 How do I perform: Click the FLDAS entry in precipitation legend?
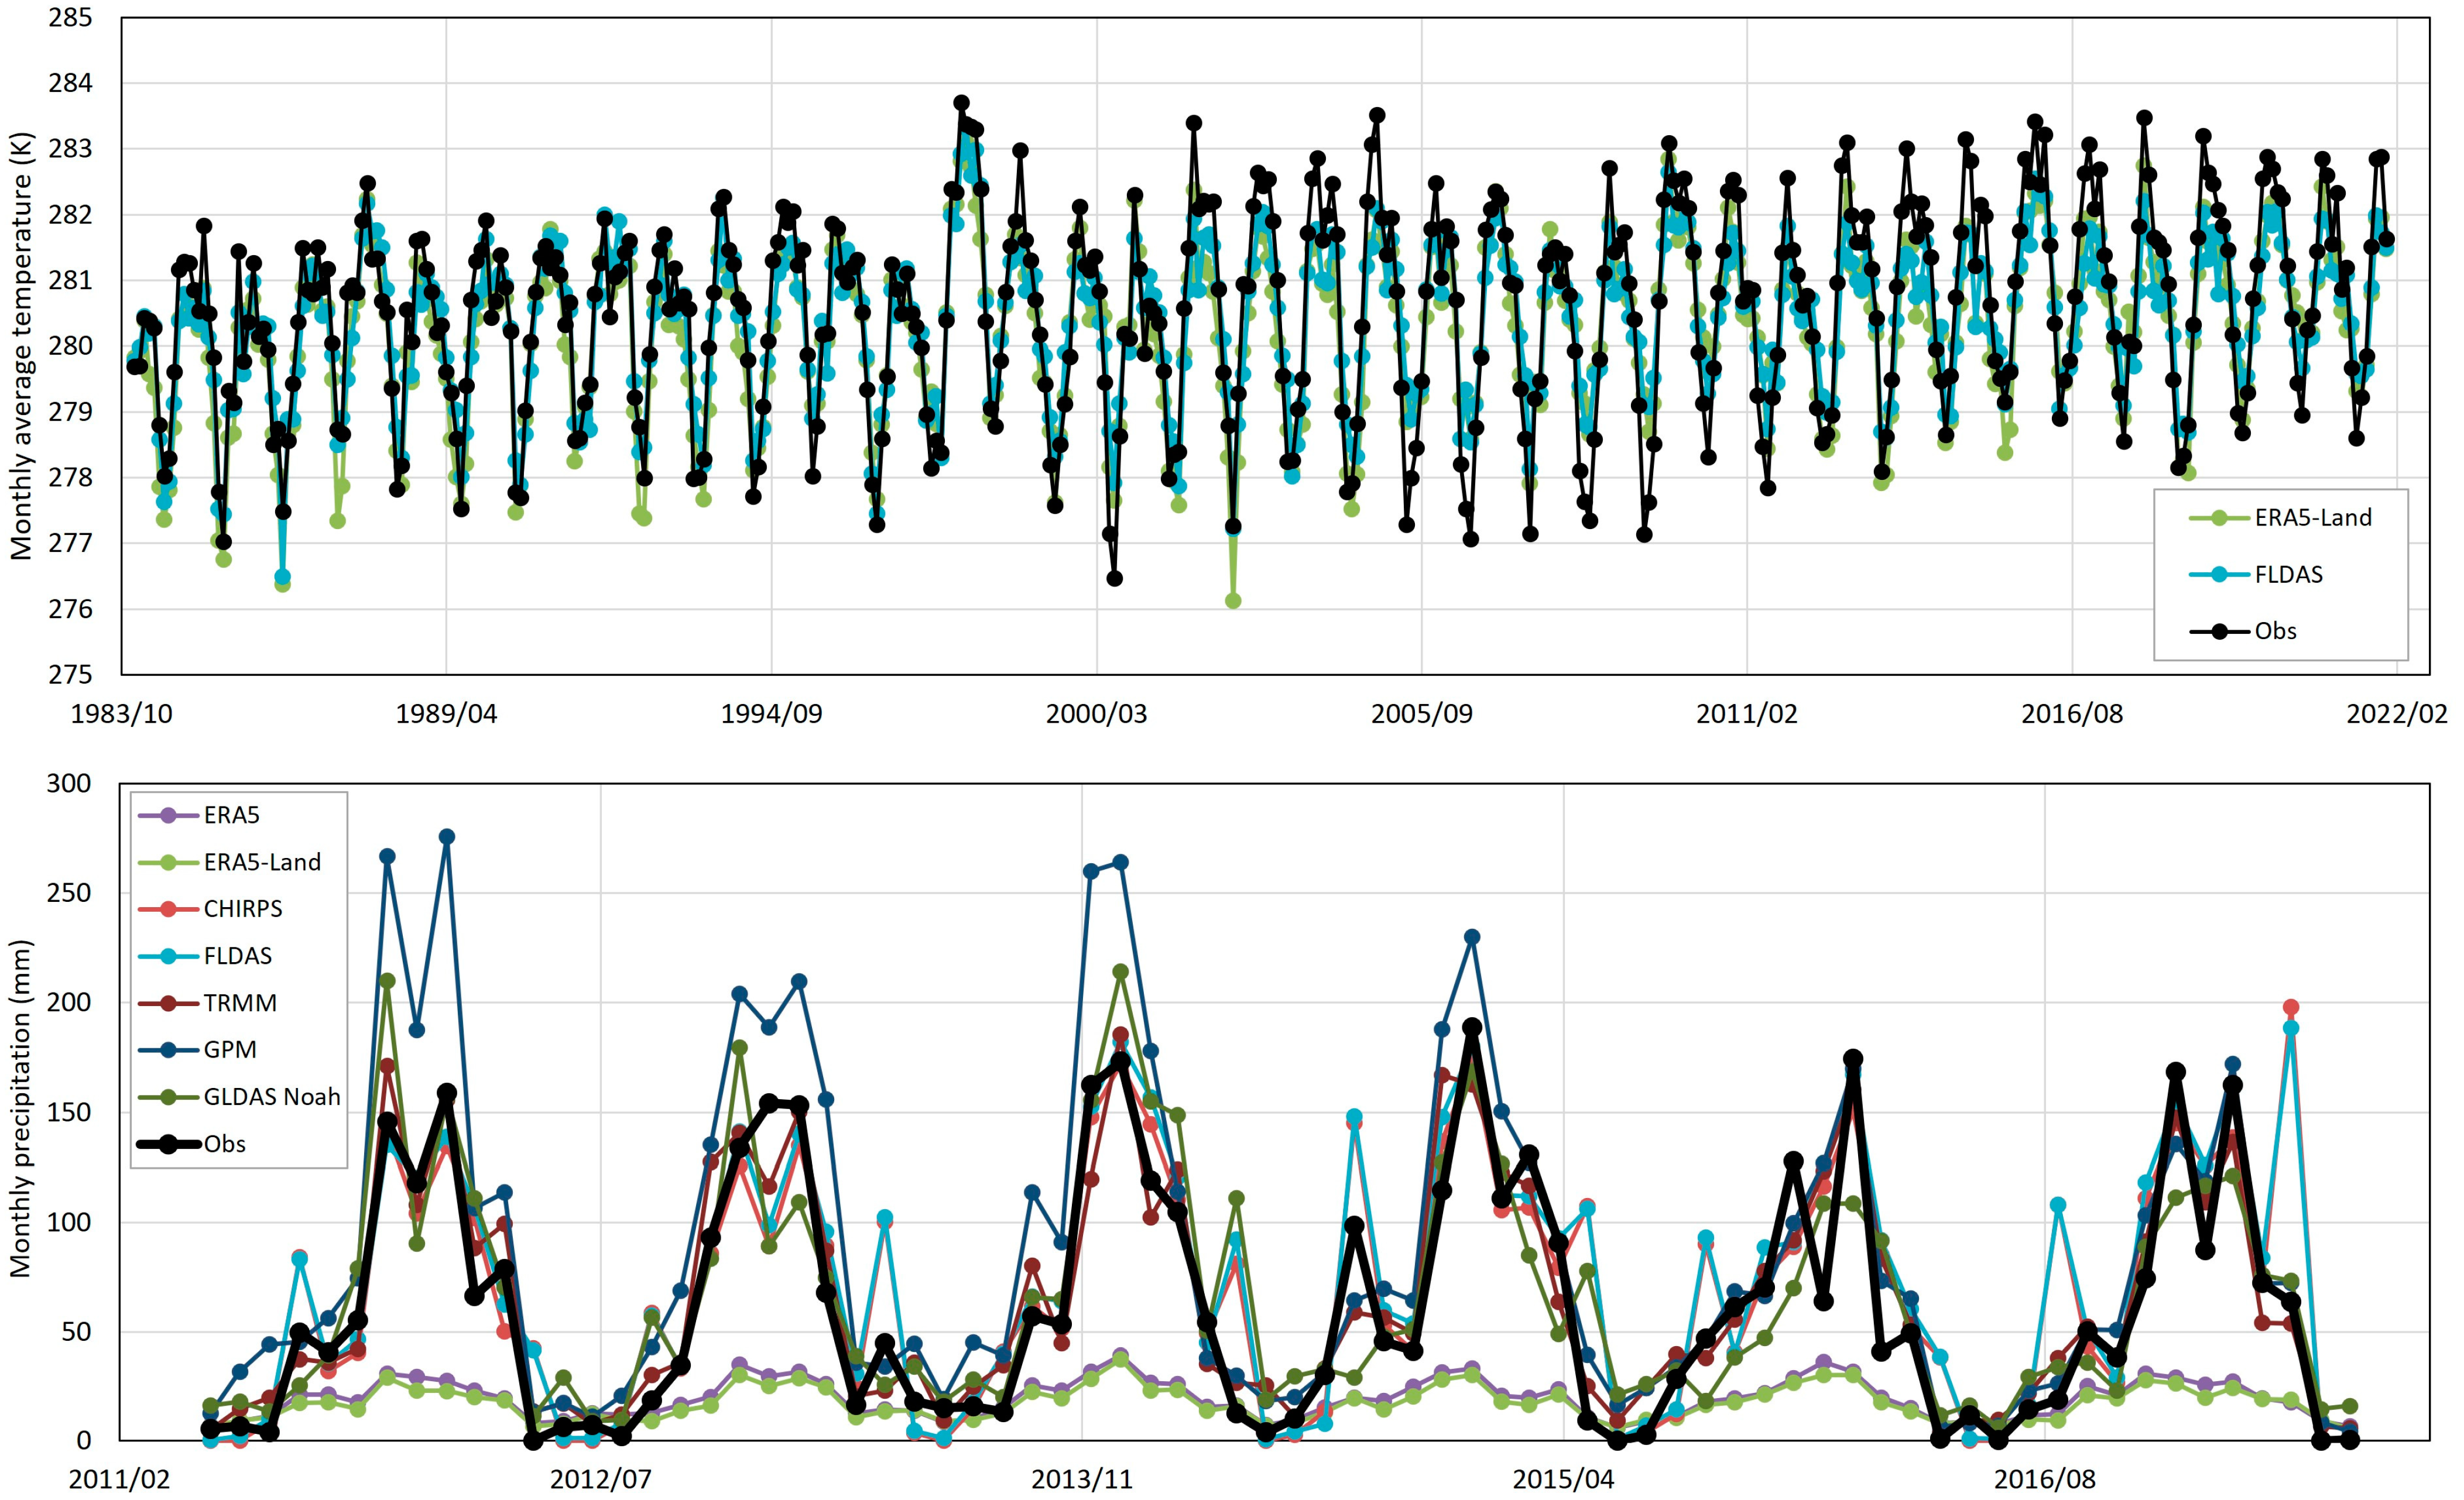(237, 956)
